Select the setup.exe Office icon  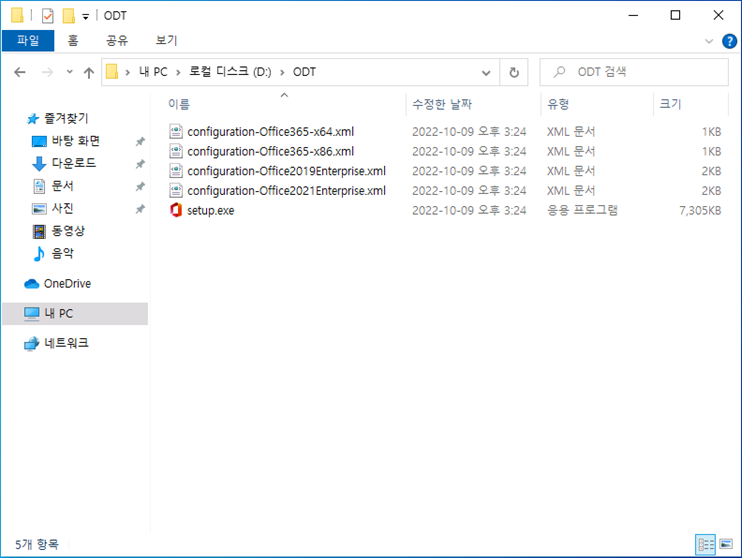176,210
